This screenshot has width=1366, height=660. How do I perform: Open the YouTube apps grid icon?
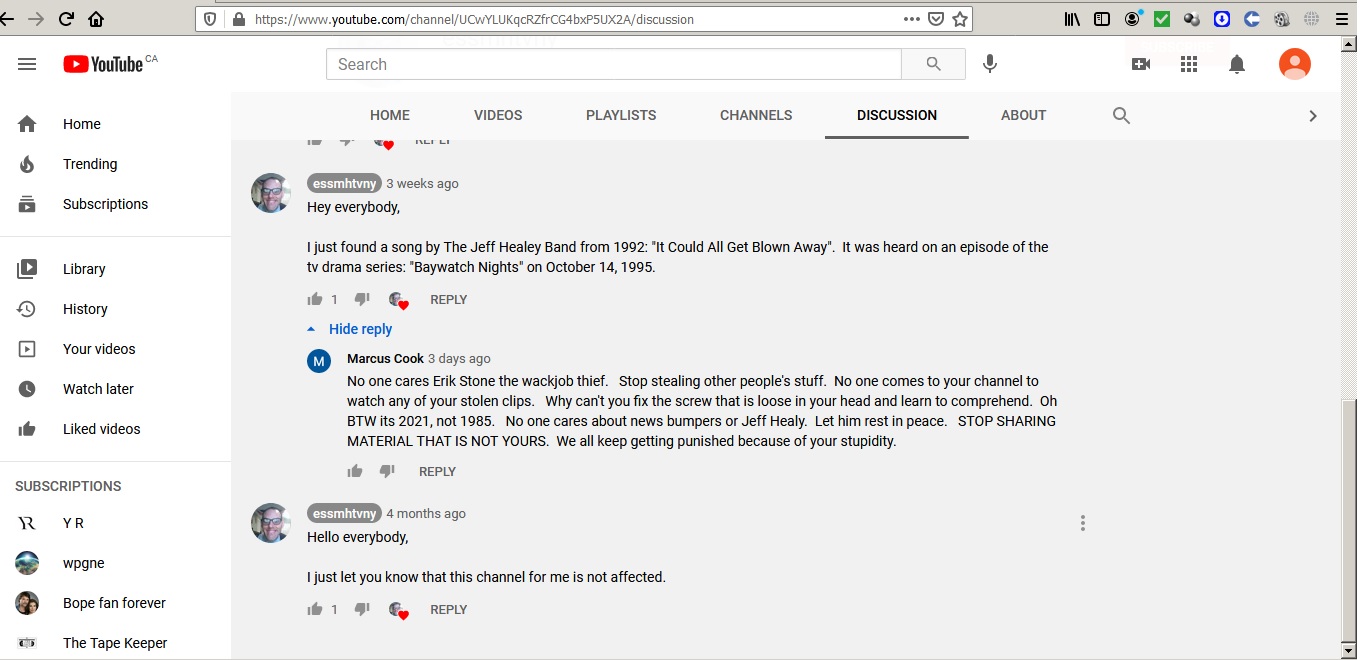pos(1189,64)
